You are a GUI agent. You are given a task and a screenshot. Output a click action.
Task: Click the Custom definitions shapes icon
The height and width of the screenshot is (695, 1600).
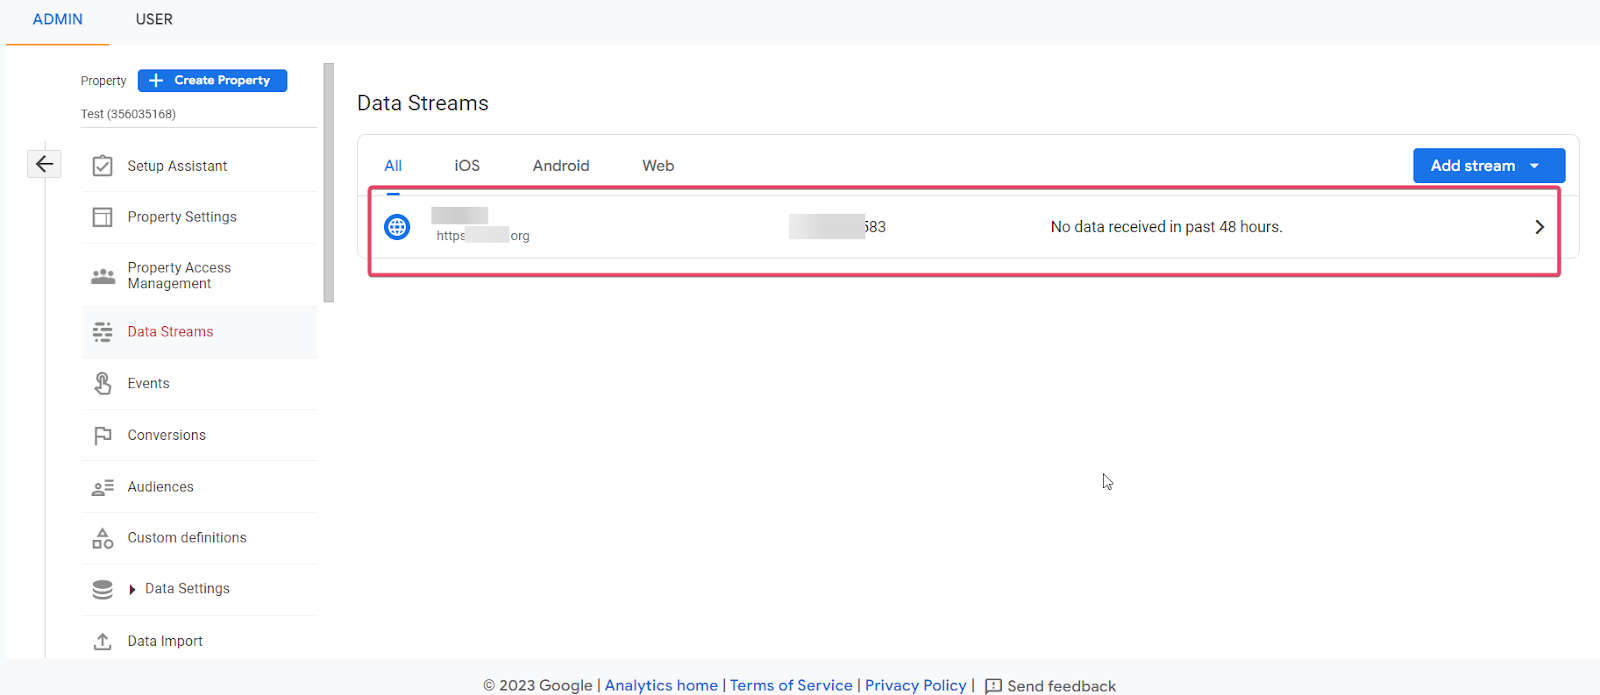pyautogui.click(x=102, y=538)
